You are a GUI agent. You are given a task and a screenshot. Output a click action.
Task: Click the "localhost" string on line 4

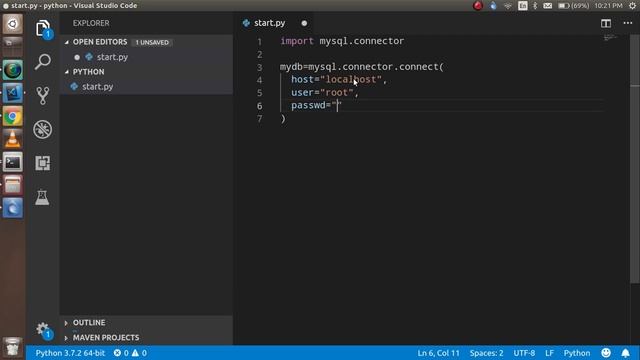pyautogui.click(x=351, y=80)
